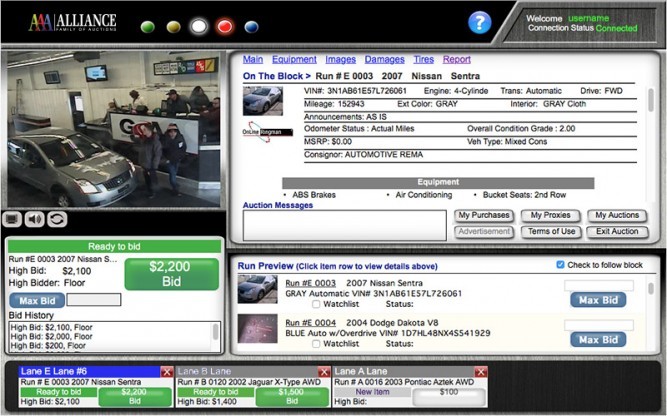The width and height of the screenshot is (667, 416).
Task: Open help with the question mark icon
Action: point(479,23)
